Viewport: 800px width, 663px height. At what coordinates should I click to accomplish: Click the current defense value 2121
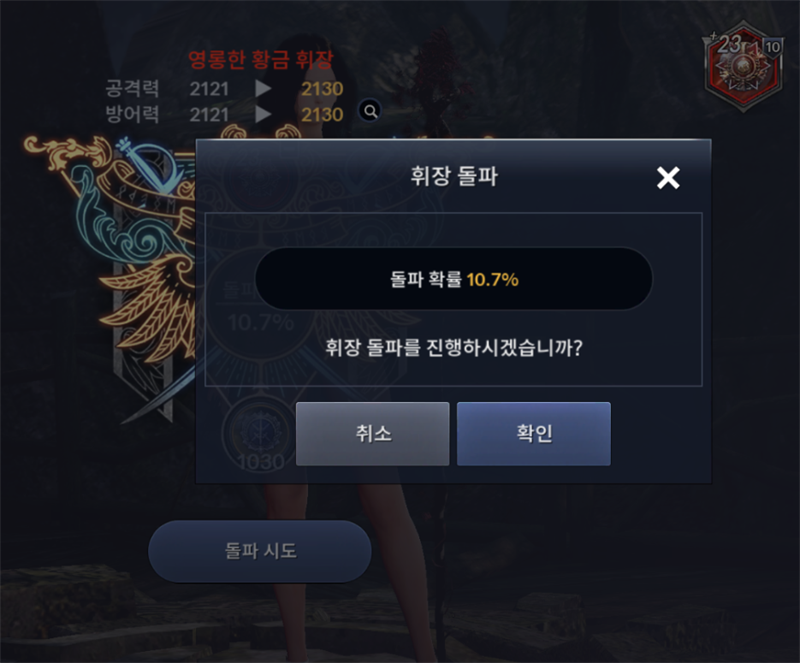coord(209,114)
